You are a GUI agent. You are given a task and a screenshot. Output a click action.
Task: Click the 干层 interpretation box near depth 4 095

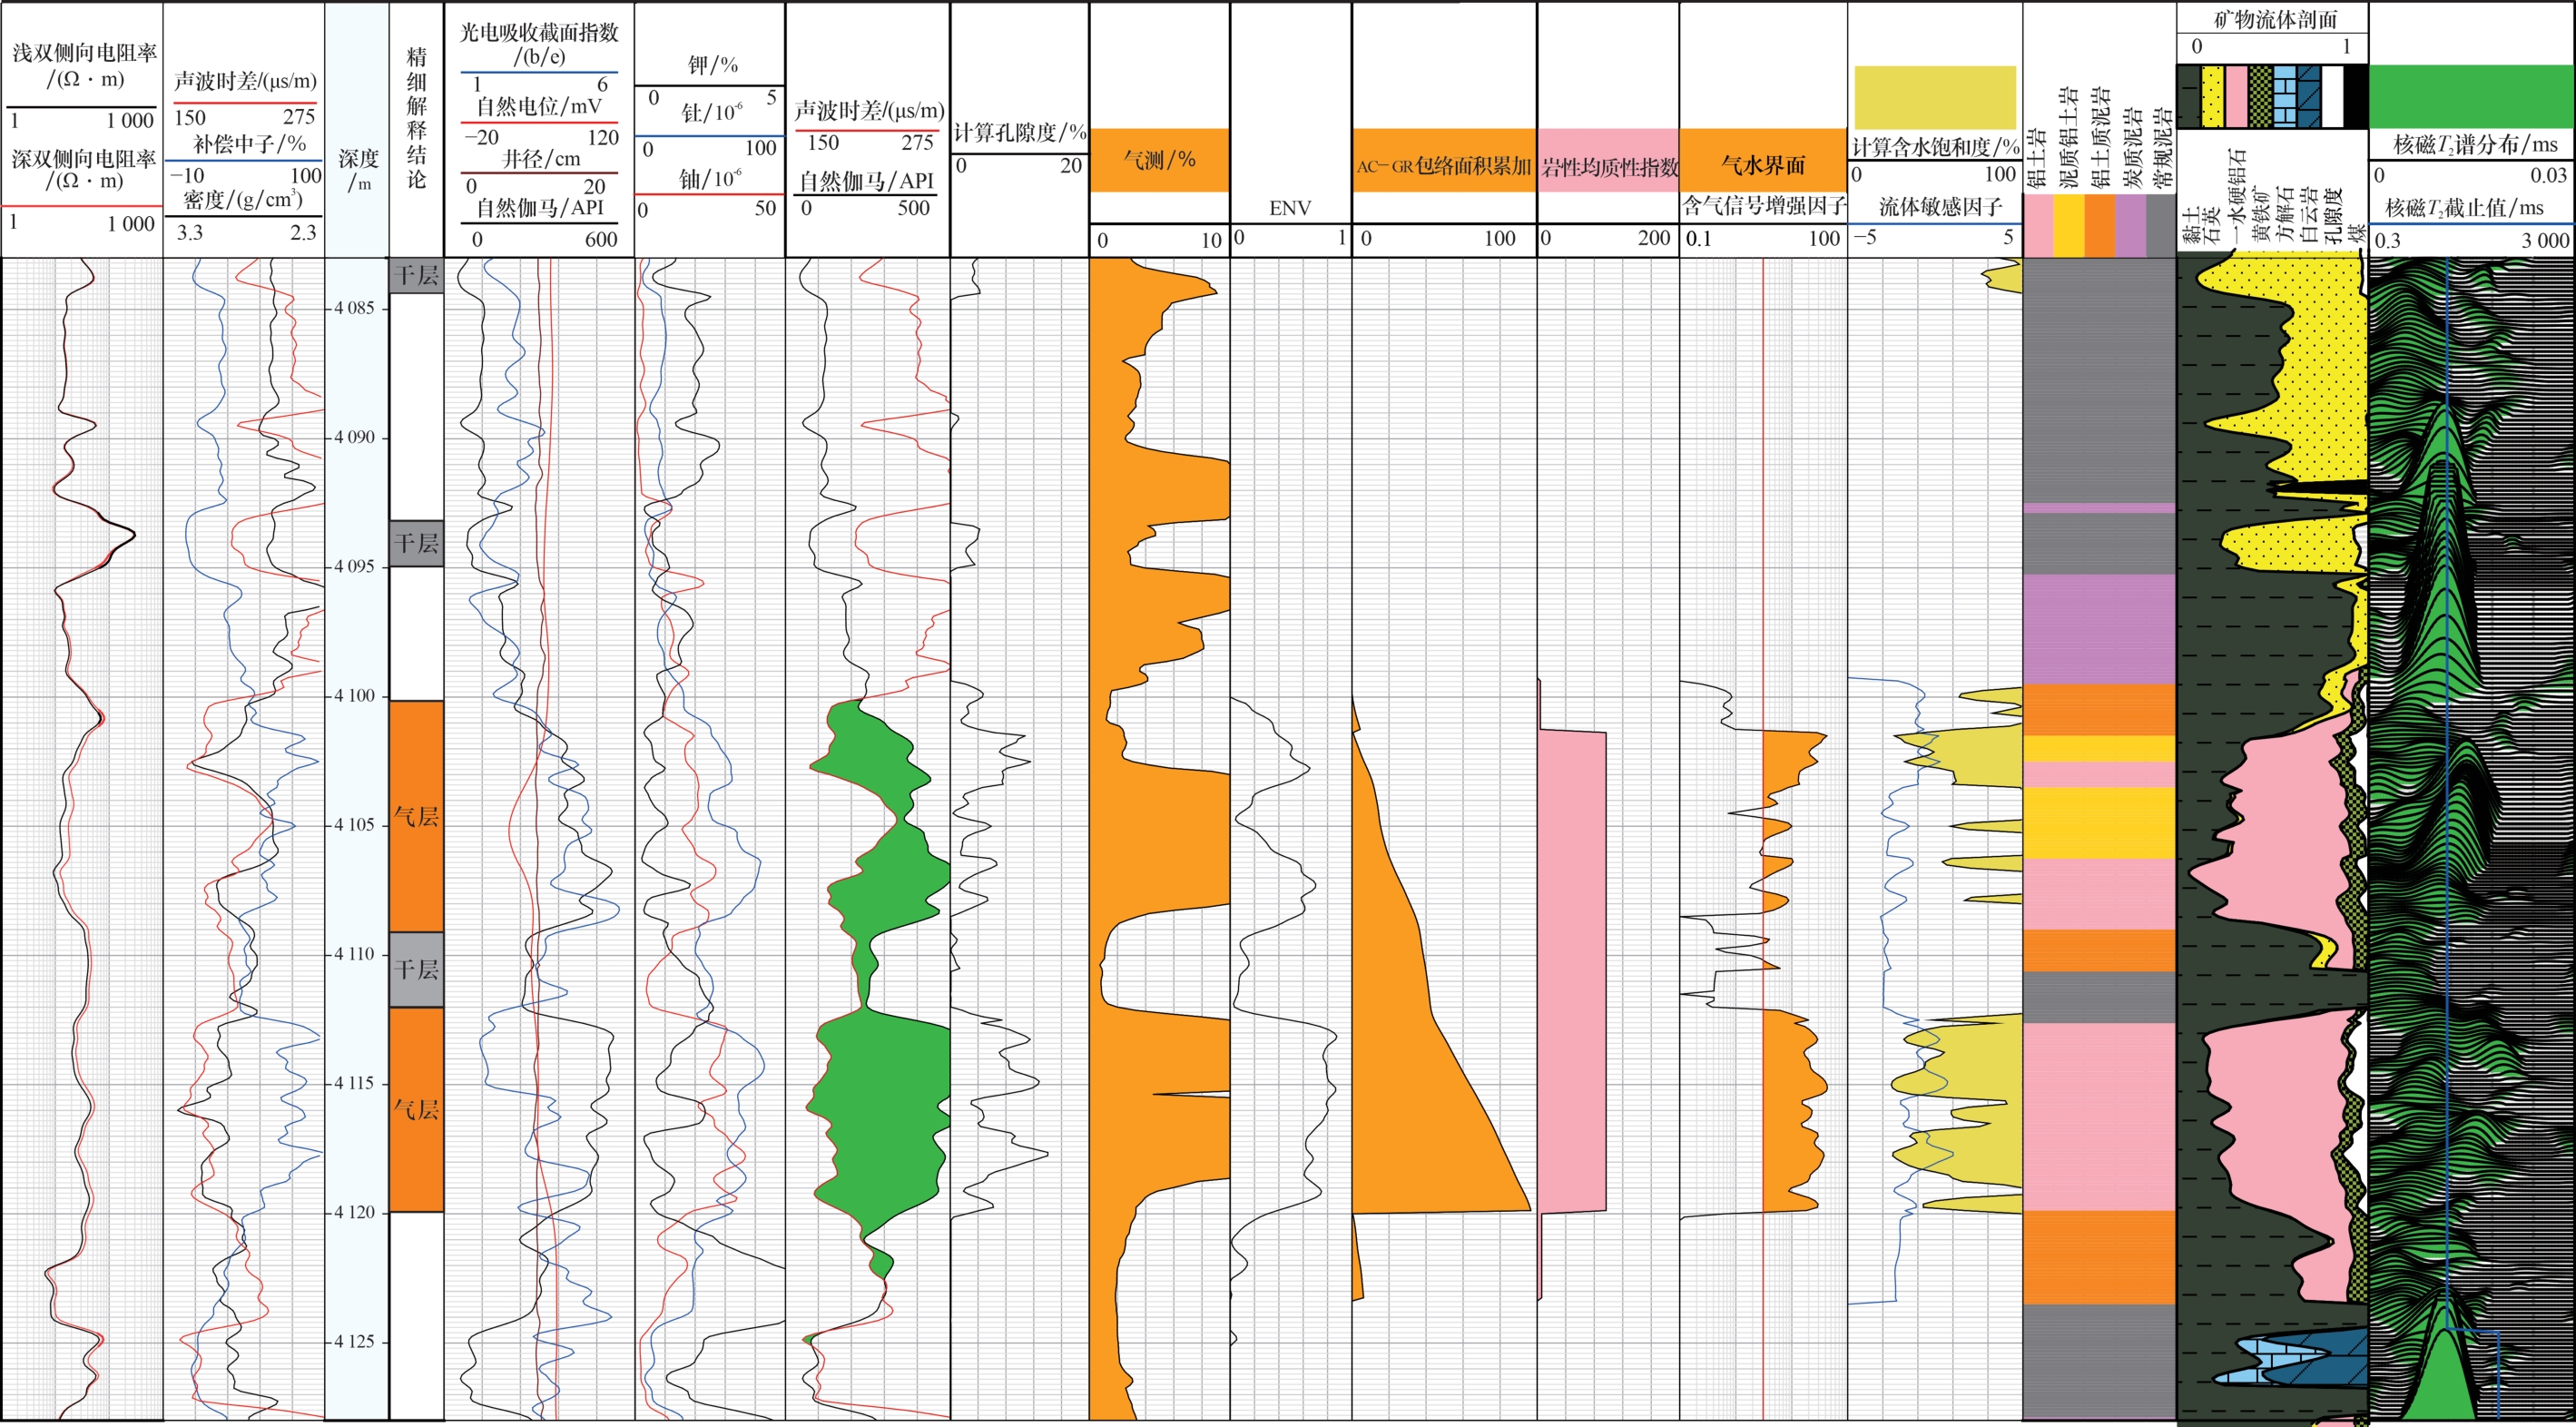pos(416,543)
